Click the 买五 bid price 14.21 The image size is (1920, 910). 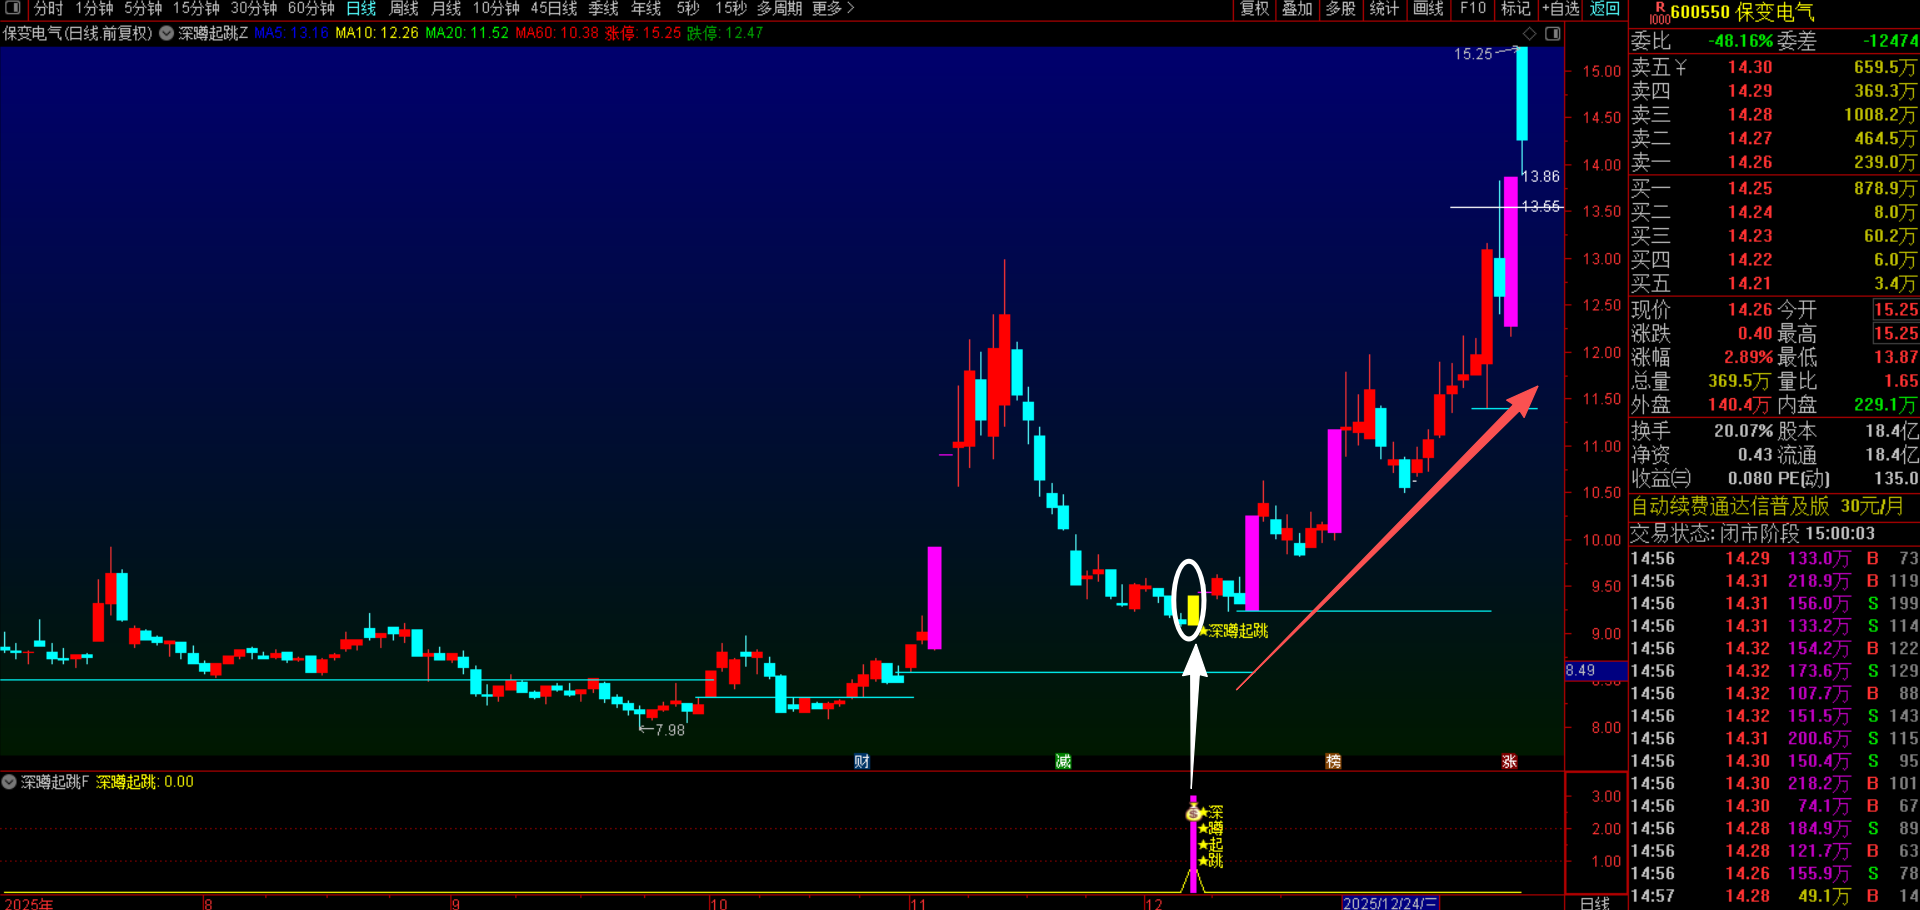pyautogui.click(x=1750, y=284)
